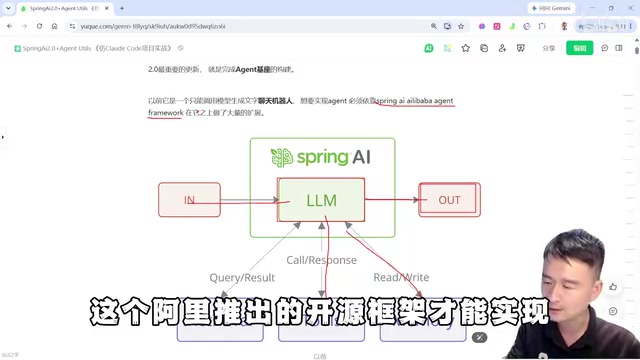Close the SpringAI2.0 browser tab
The image size is (640, 360).
(x=107, y=8)
